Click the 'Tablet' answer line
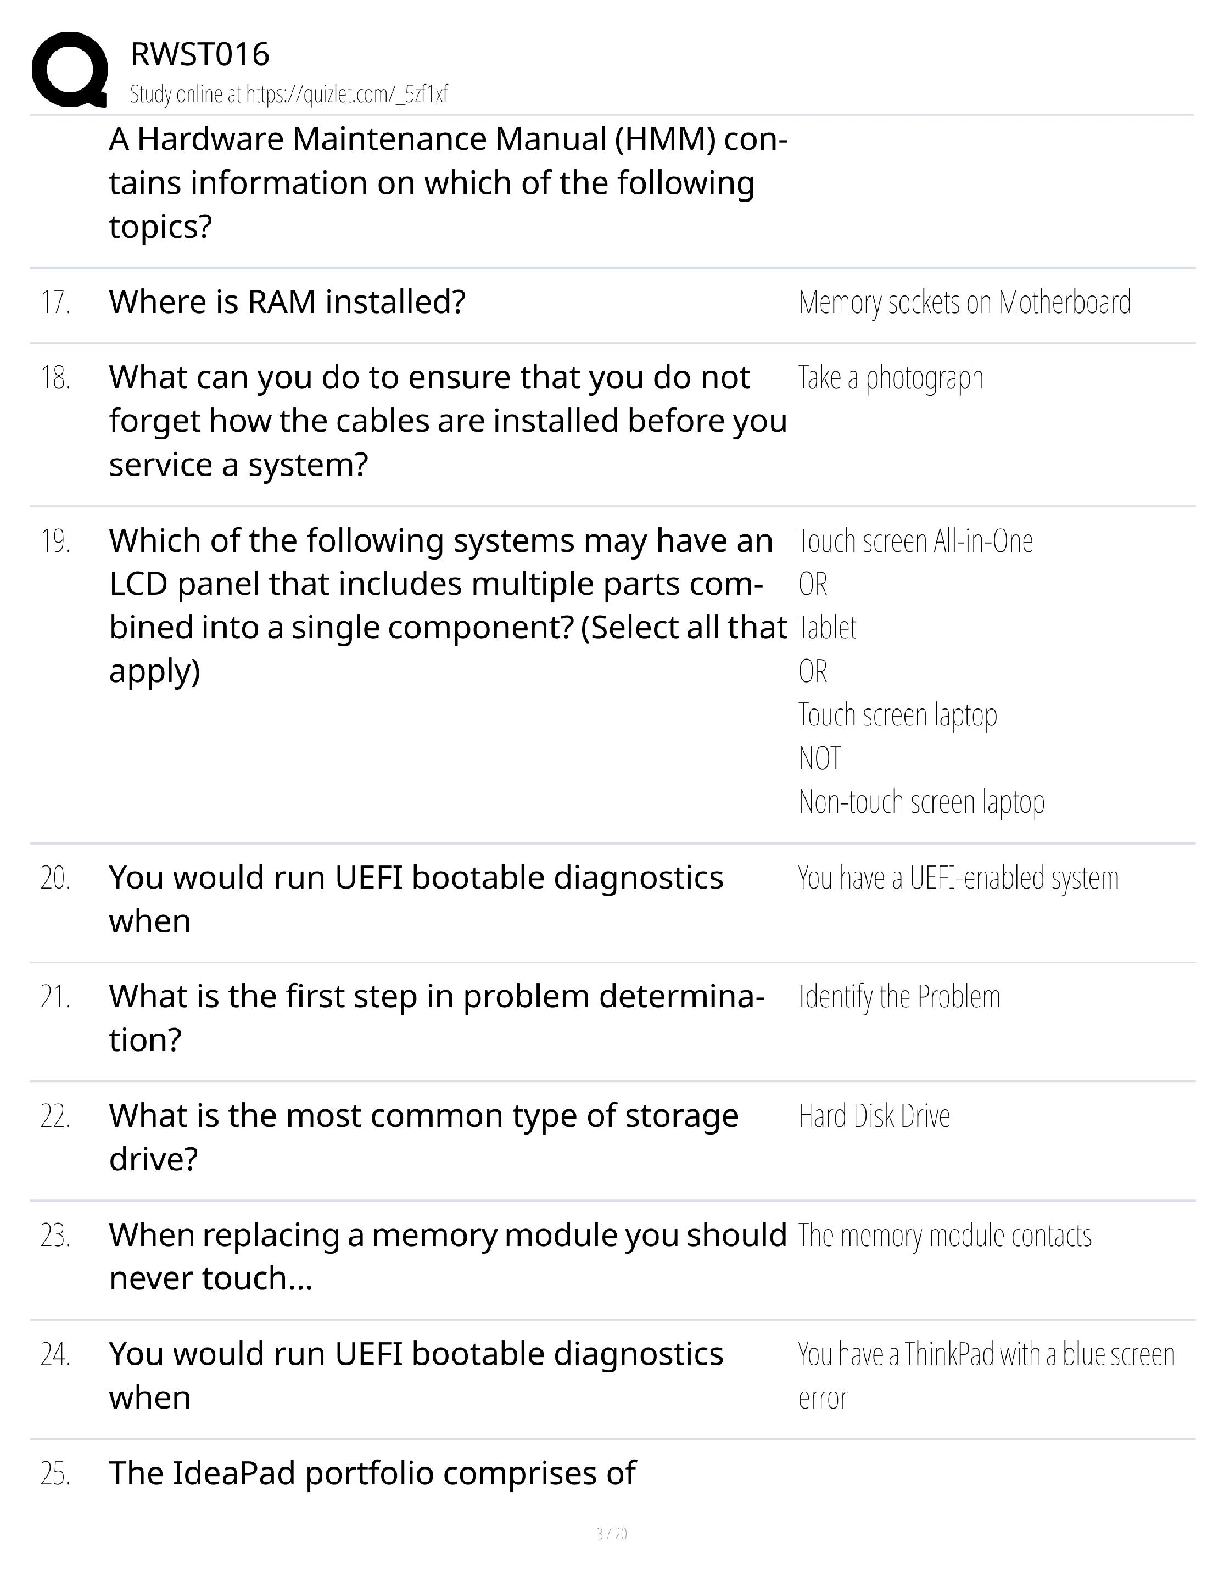The width and height of the screenshot is (1224, 1584). (x=828, y=628)
